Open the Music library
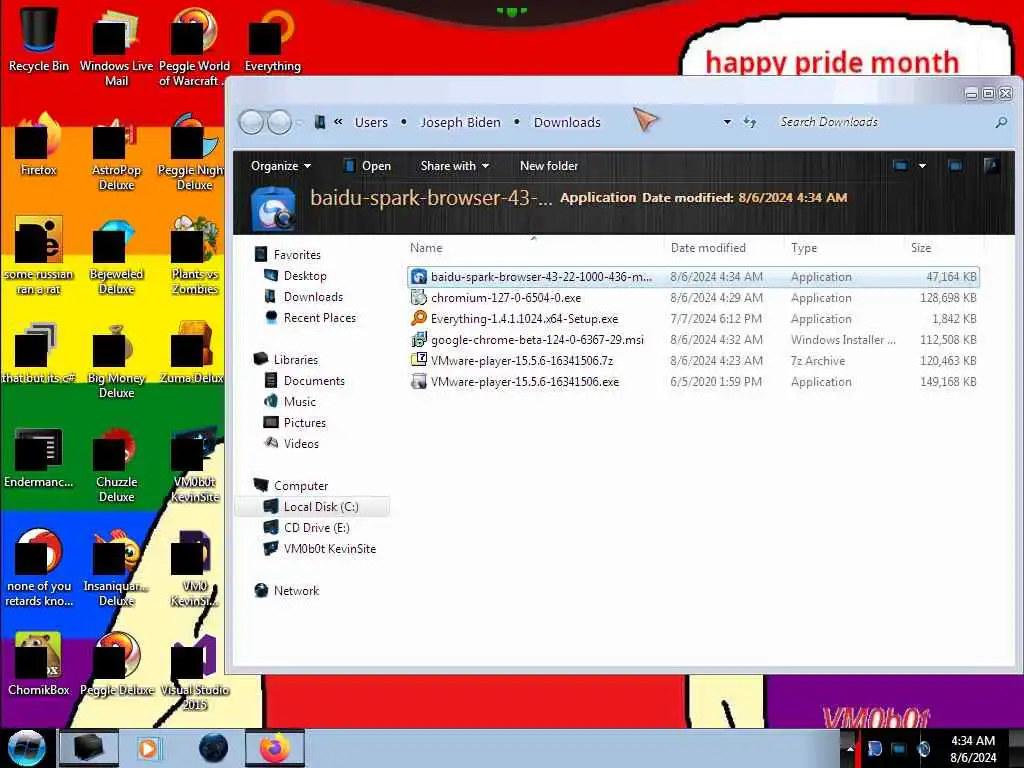The height and width of the screenshot is (768, 1024). [x=290, y=401]
